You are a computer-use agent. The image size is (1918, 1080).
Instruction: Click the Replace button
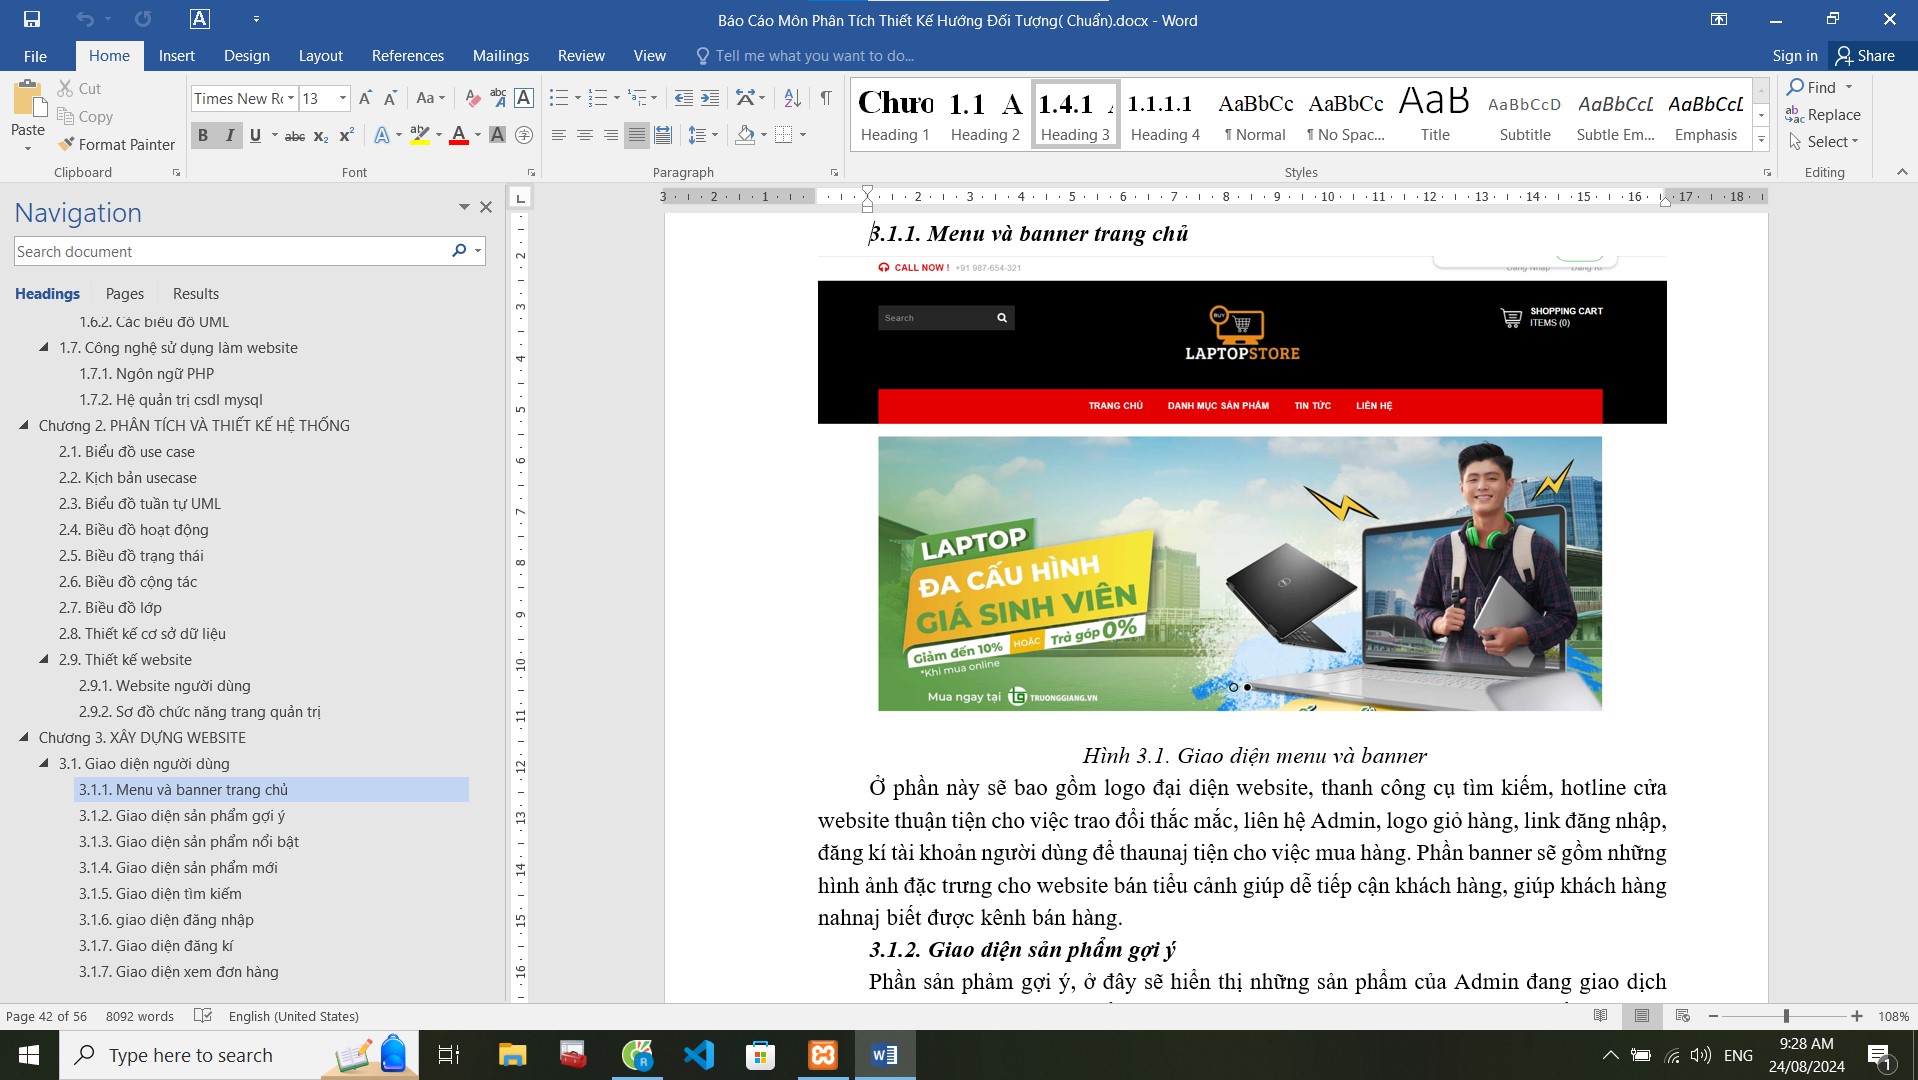(1824, 115)
